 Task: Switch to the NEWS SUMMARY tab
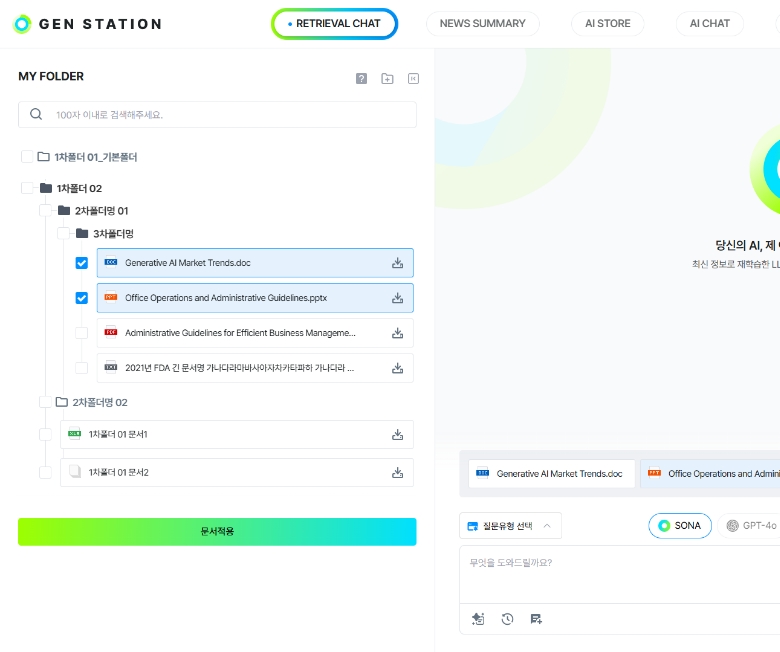click(x=482, y=24)
